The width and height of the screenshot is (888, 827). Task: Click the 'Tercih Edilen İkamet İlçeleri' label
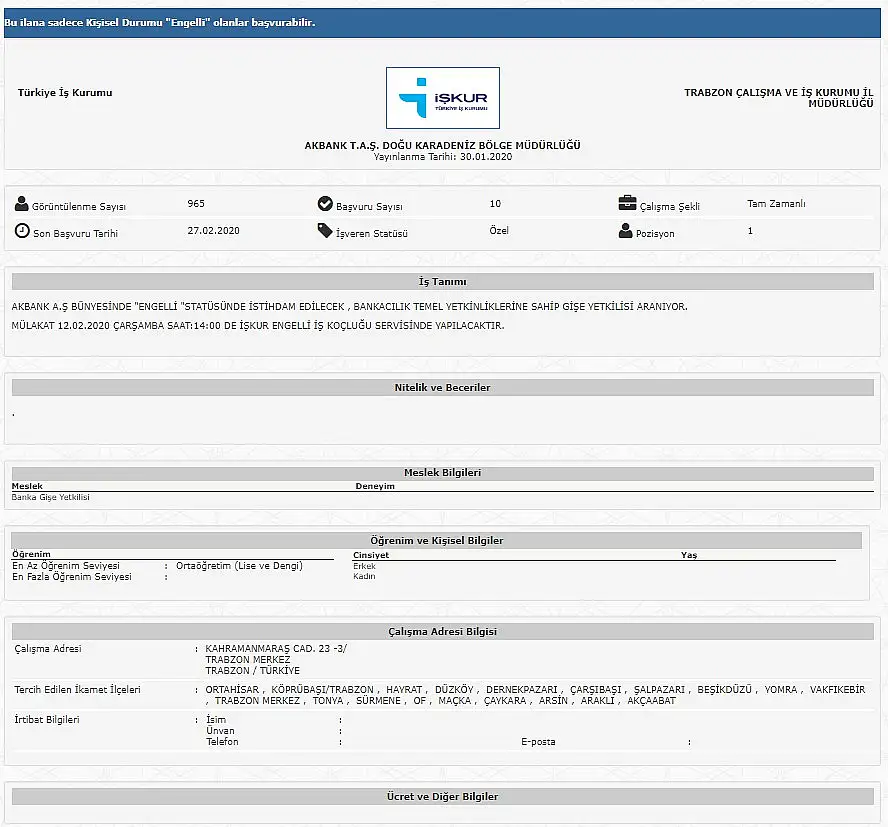pos(78,689)
